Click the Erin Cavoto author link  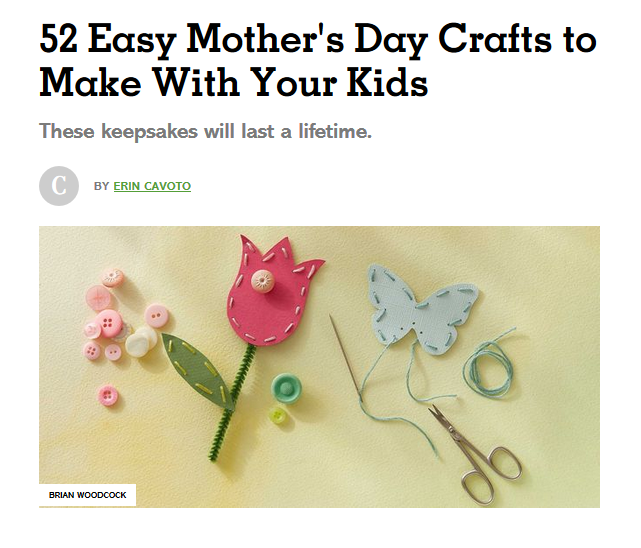tap(152, 186)
